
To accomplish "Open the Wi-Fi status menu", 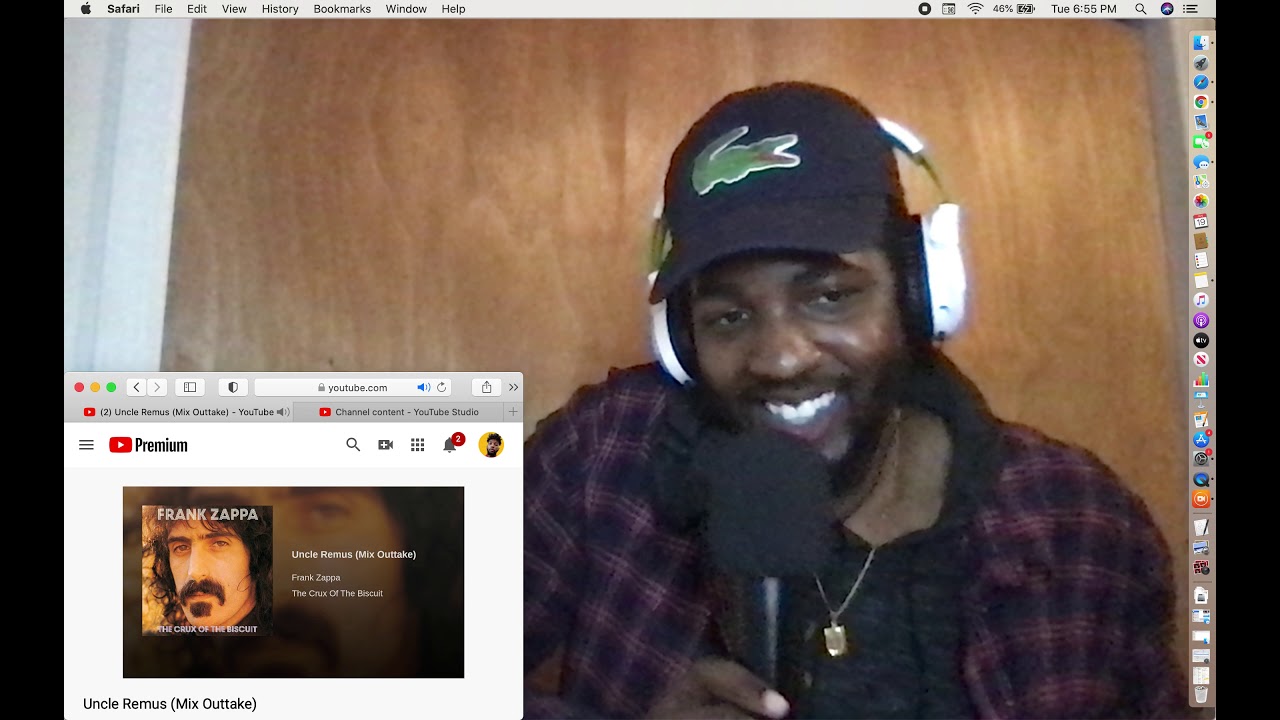I will tap(975, 9).
